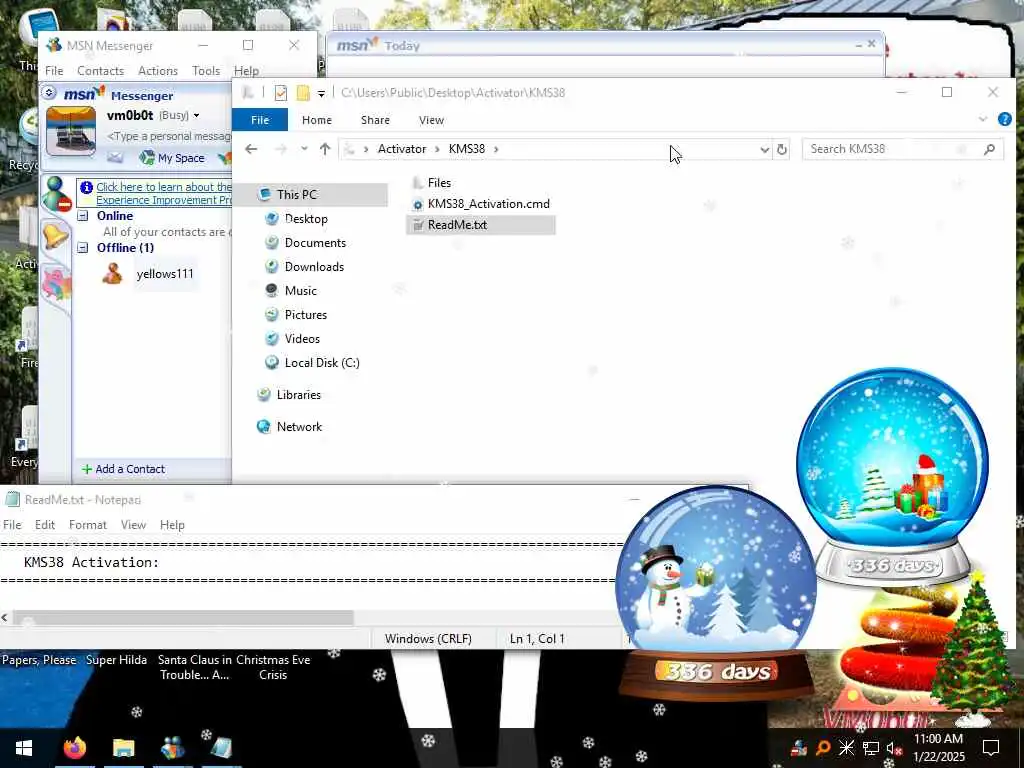
Task: Open the butterfly tab in Messenger sidebar
Action: (56, 285)
